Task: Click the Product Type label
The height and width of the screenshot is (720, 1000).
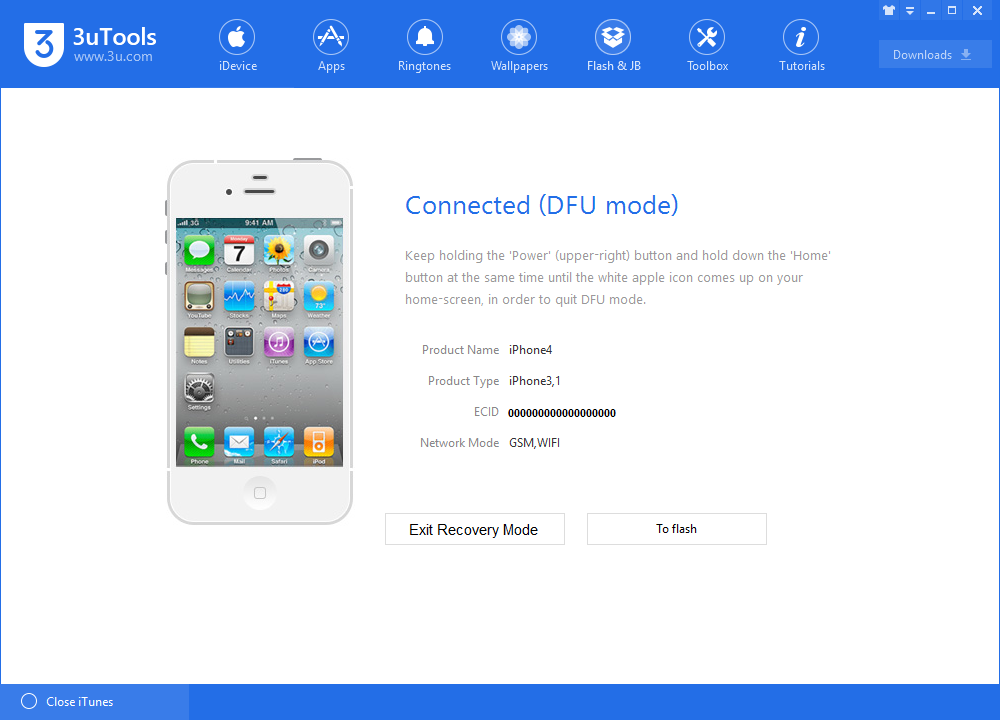Action: (x=464, y=381)
